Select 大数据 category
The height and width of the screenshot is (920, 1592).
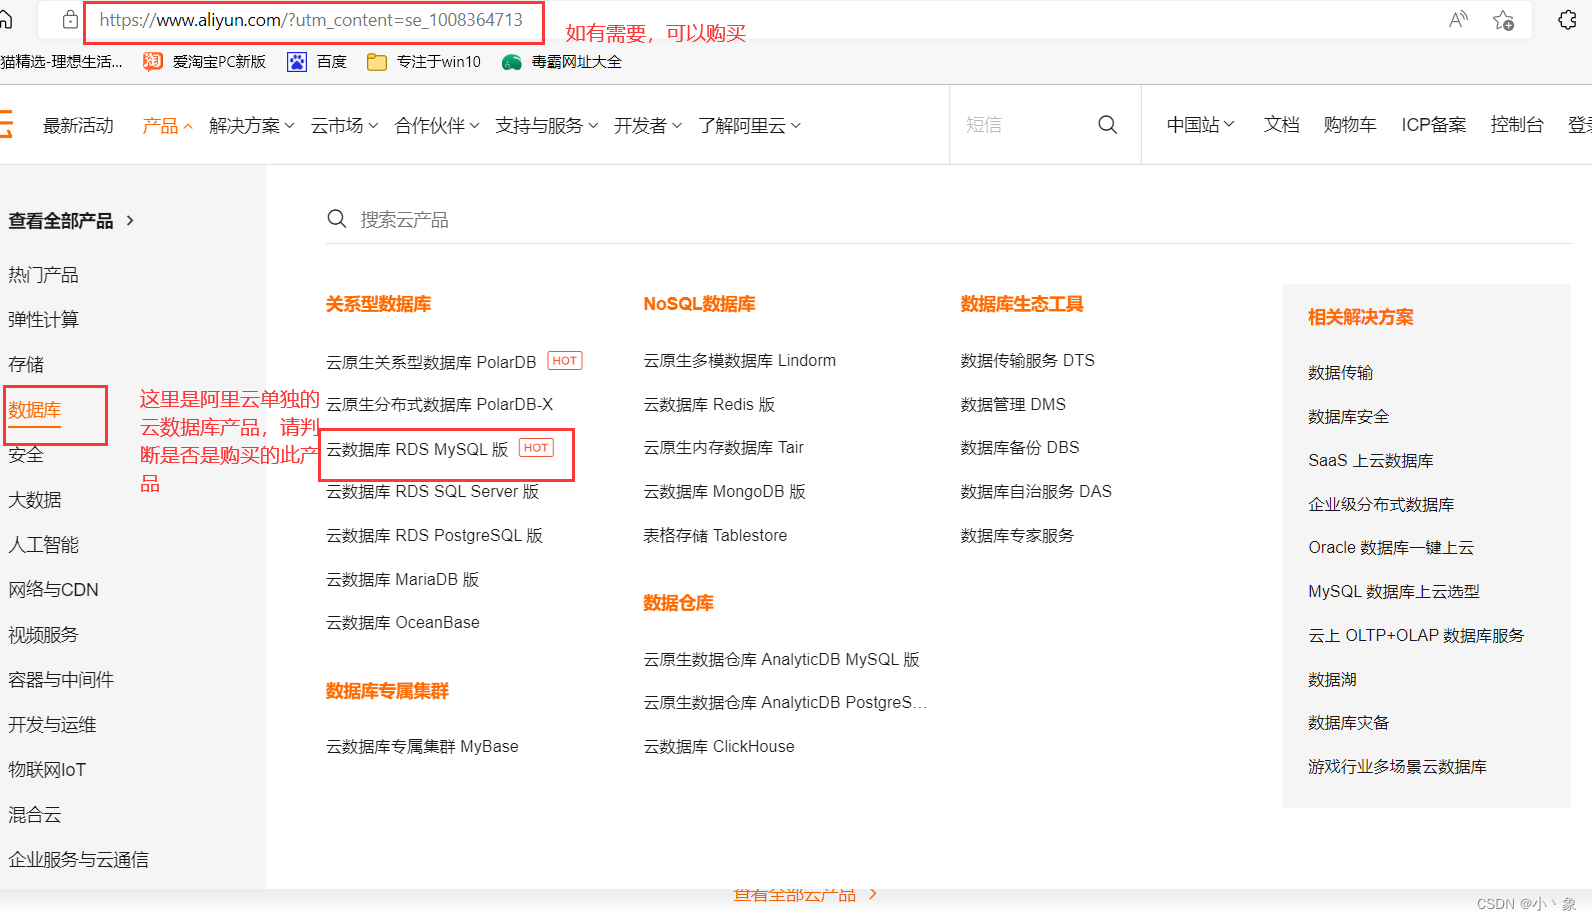pyautogui.click(x=35, y=500)
